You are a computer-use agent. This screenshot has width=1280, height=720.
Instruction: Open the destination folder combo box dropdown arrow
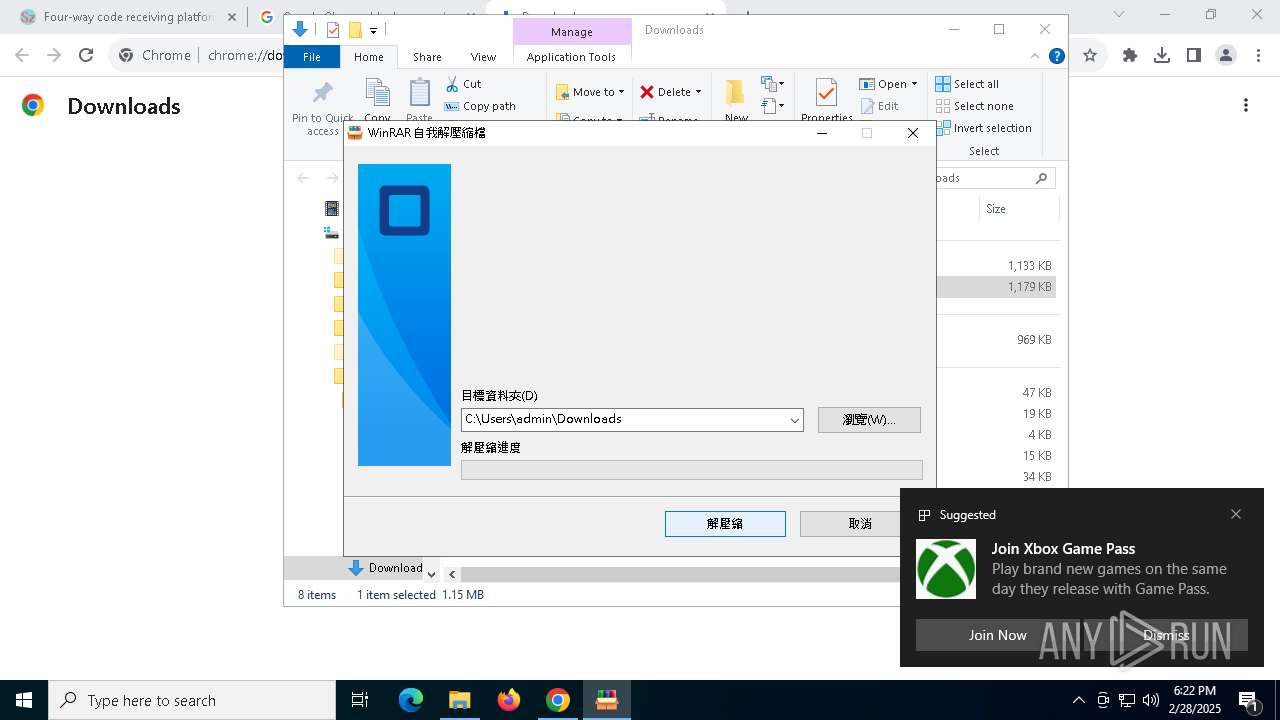(x=795, y=420)
